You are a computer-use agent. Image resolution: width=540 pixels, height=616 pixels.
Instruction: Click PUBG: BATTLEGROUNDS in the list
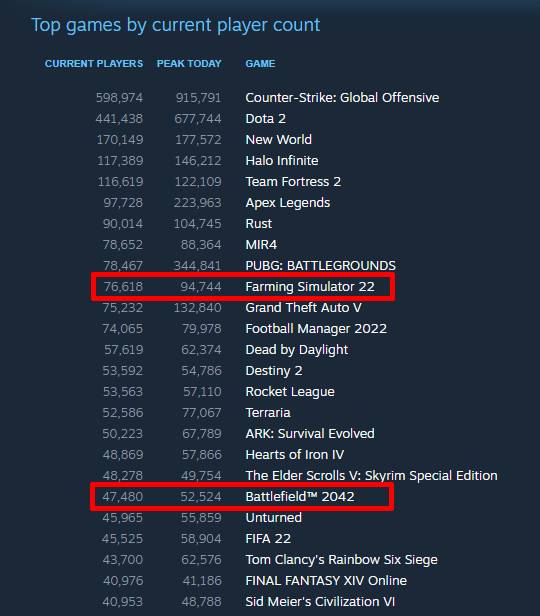(x=320, y=266)
